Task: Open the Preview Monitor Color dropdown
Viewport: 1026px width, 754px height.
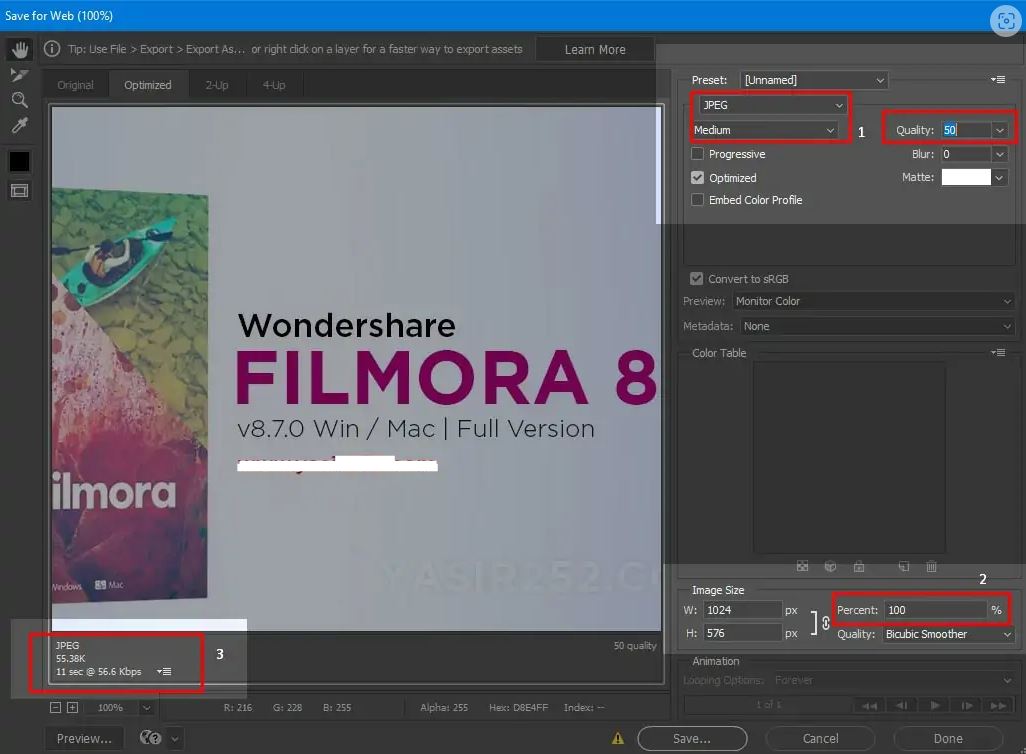Action: point(874,301)
